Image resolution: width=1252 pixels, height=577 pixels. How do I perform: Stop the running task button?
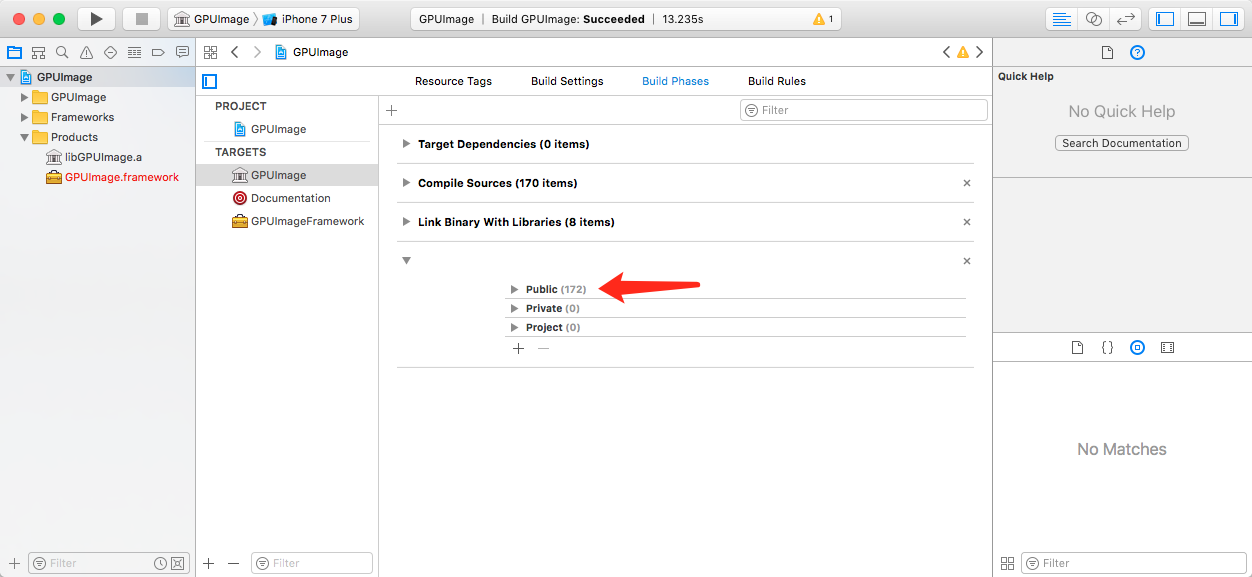pos(141,19)
